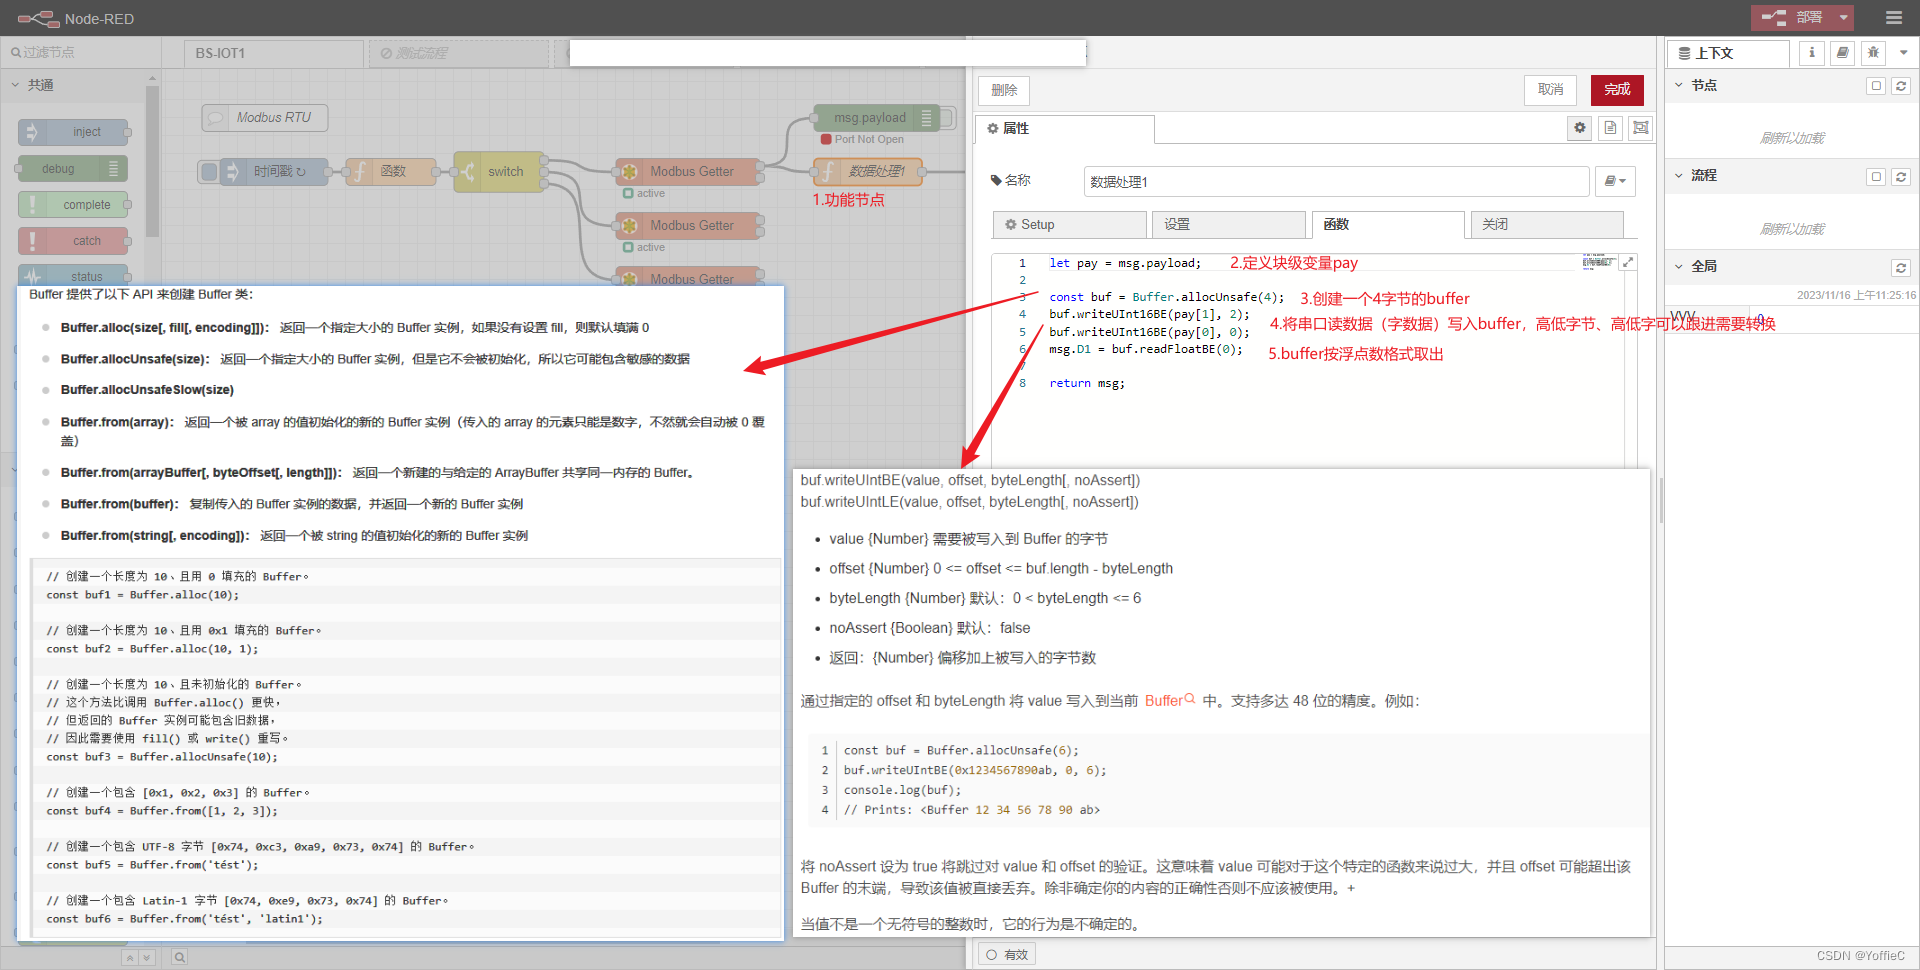Screen dimensions: 1920x970
Task: Click the status node in palette
Action: (x=72, y=276)
